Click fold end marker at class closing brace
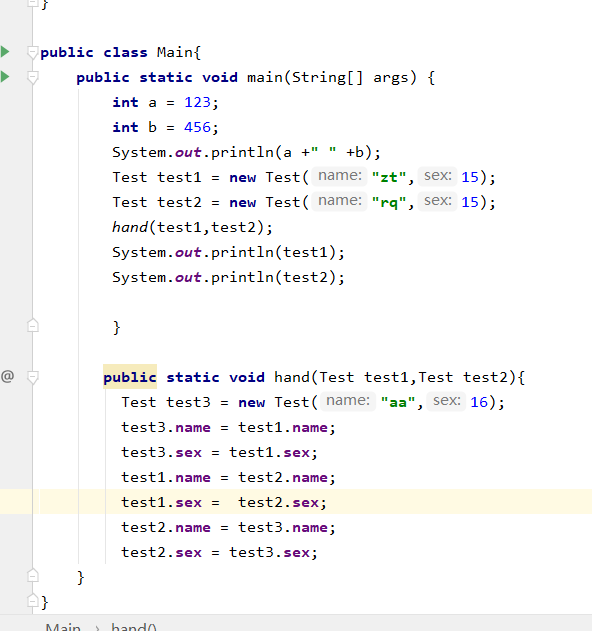This screenshot has height=631, width=592. click(x=33, y=601)
